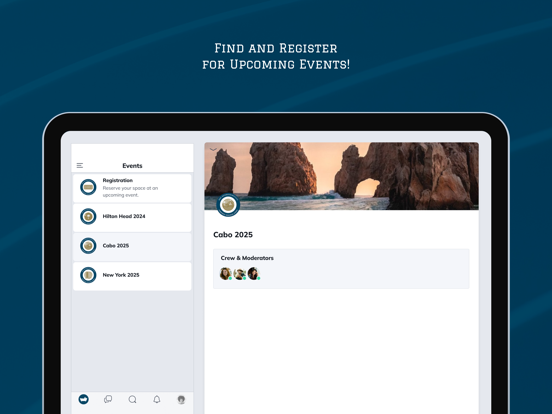
Task: Click the Cabo 2025 badge icon
Action: pyautogui.click(x=88, y=246)
